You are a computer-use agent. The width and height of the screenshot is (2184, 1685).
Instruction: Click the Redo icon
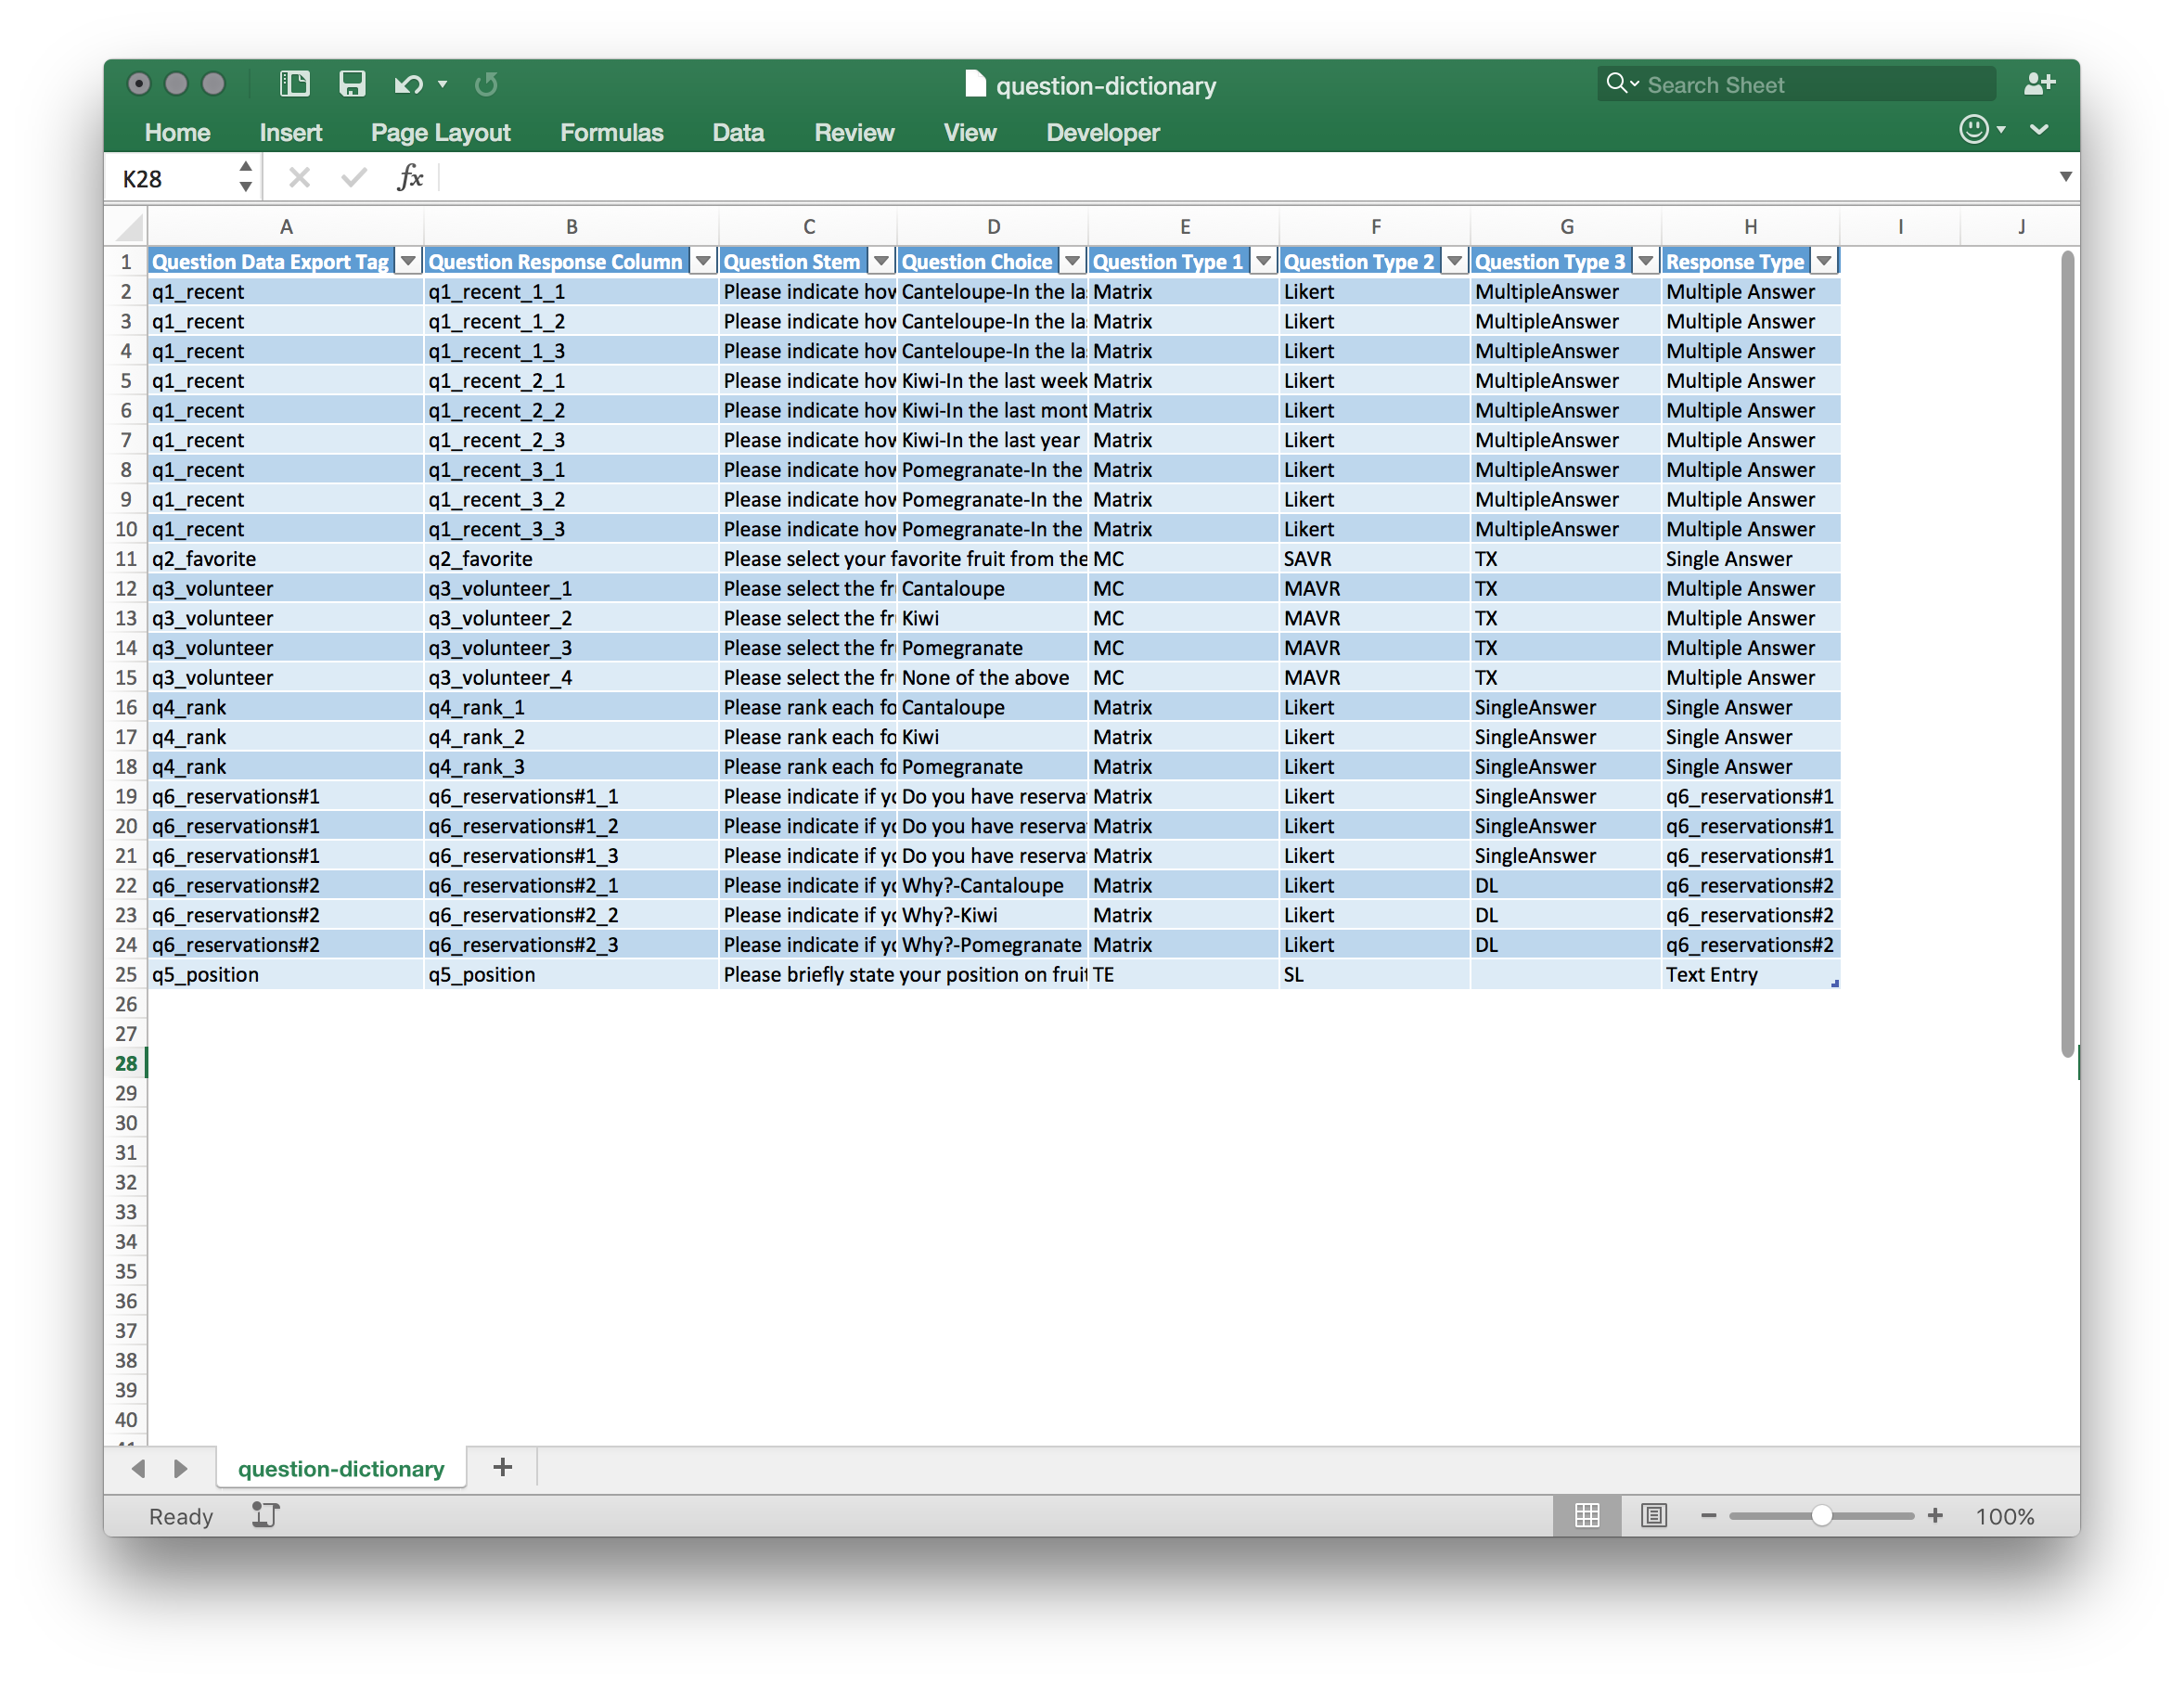coord(486,84)
